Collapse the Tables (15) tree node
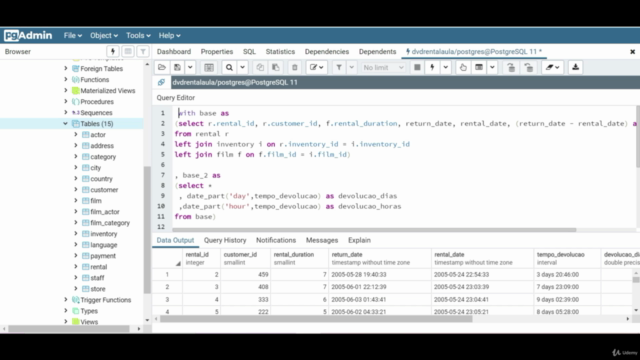Viewport: 640px width, 360px height. coord(65,124)
